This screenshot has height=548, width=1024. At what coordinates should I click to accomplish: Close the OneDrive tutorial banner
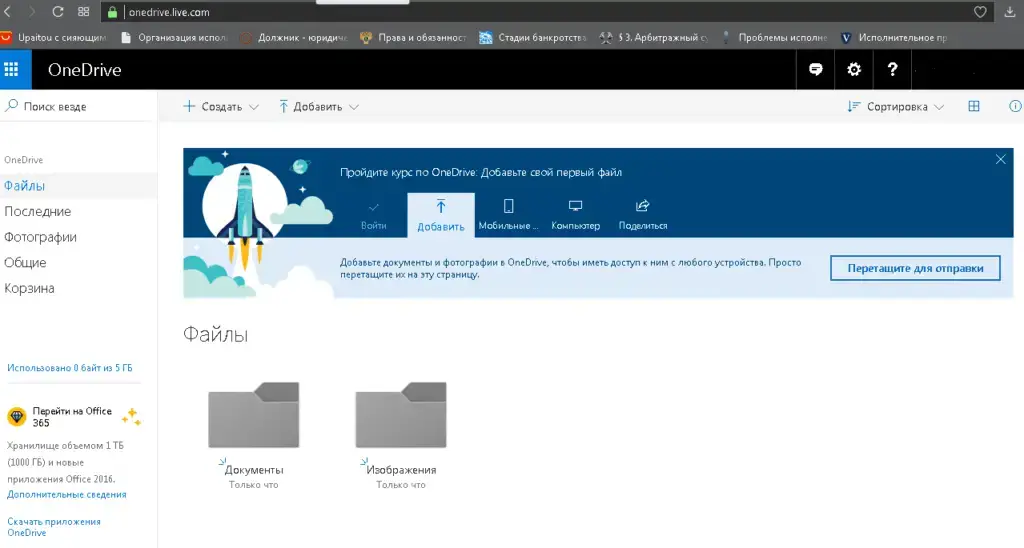tap(1000, 160)
